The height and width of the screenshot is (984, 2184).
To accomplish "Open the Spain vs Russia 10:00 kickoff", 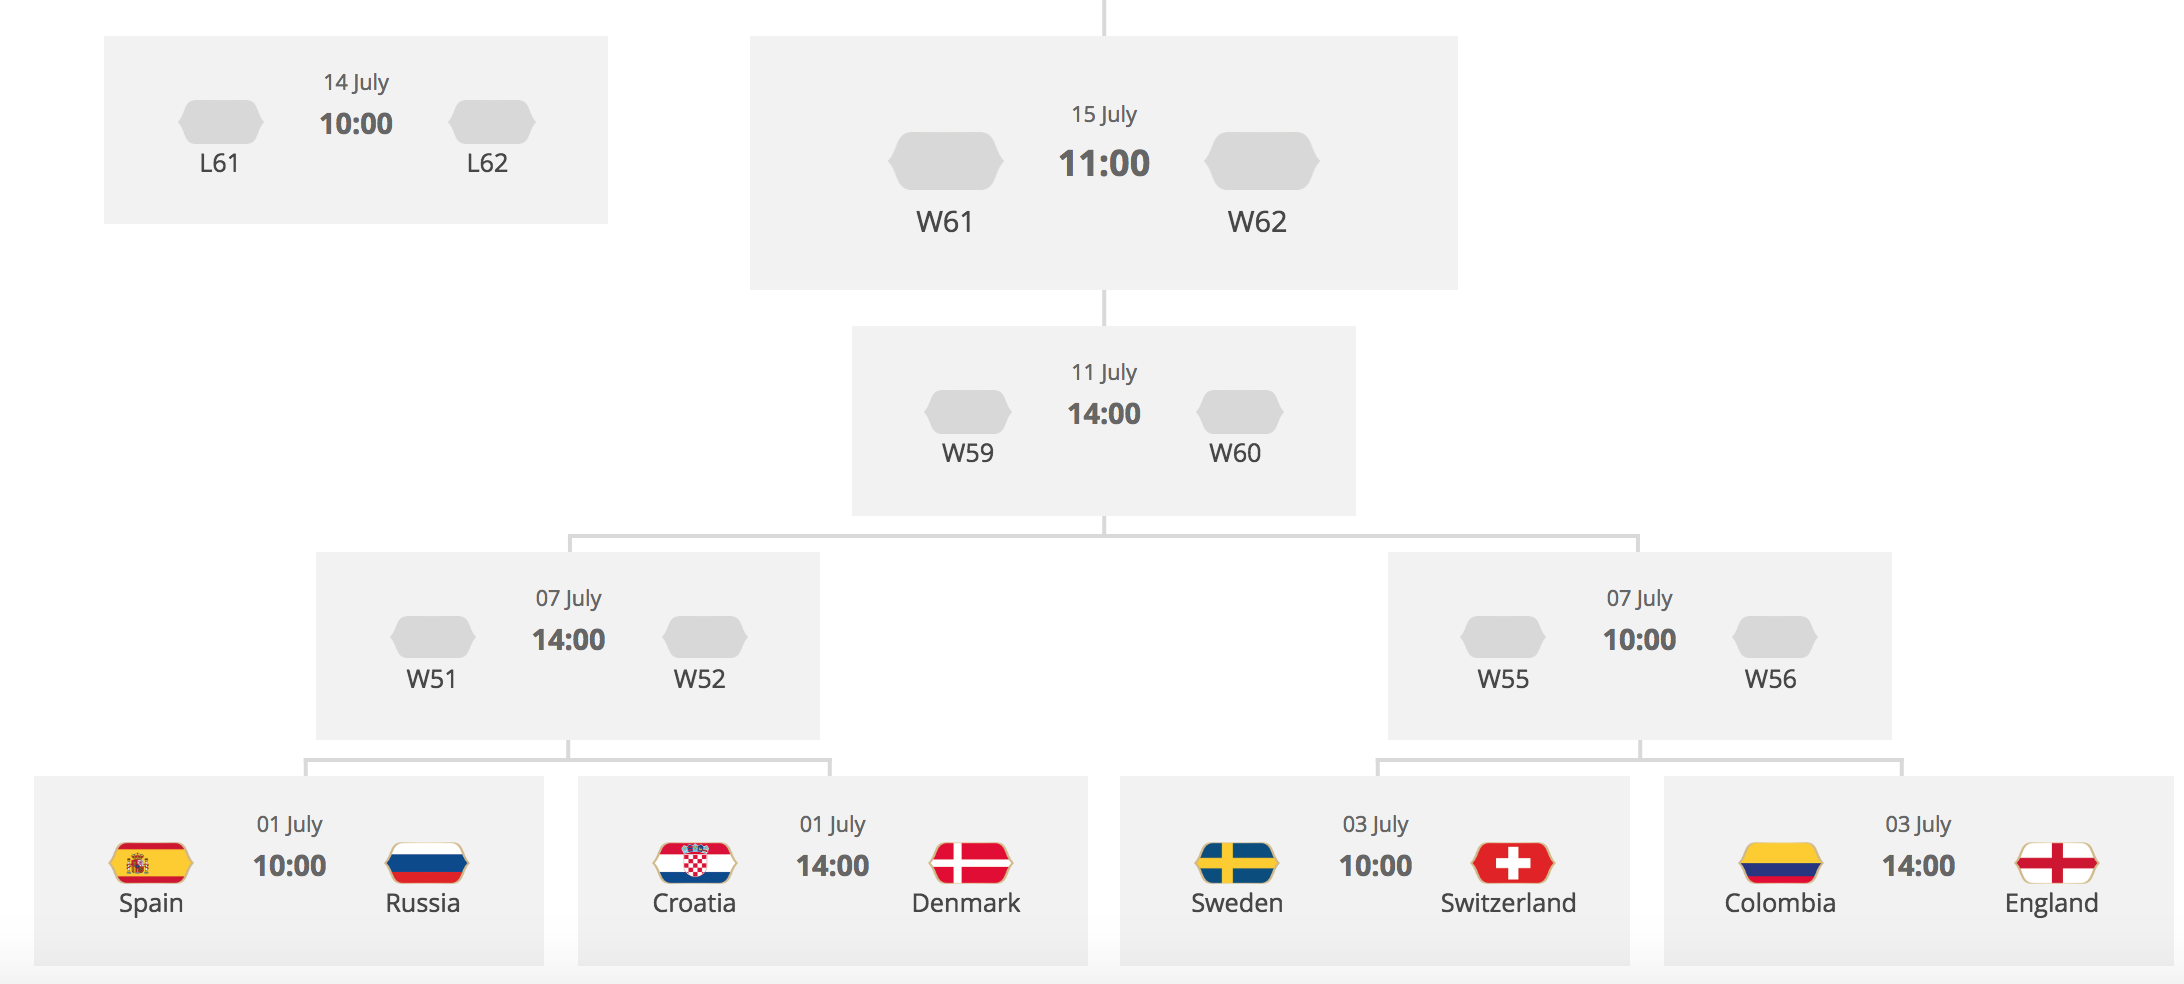I will coord(290,866).
